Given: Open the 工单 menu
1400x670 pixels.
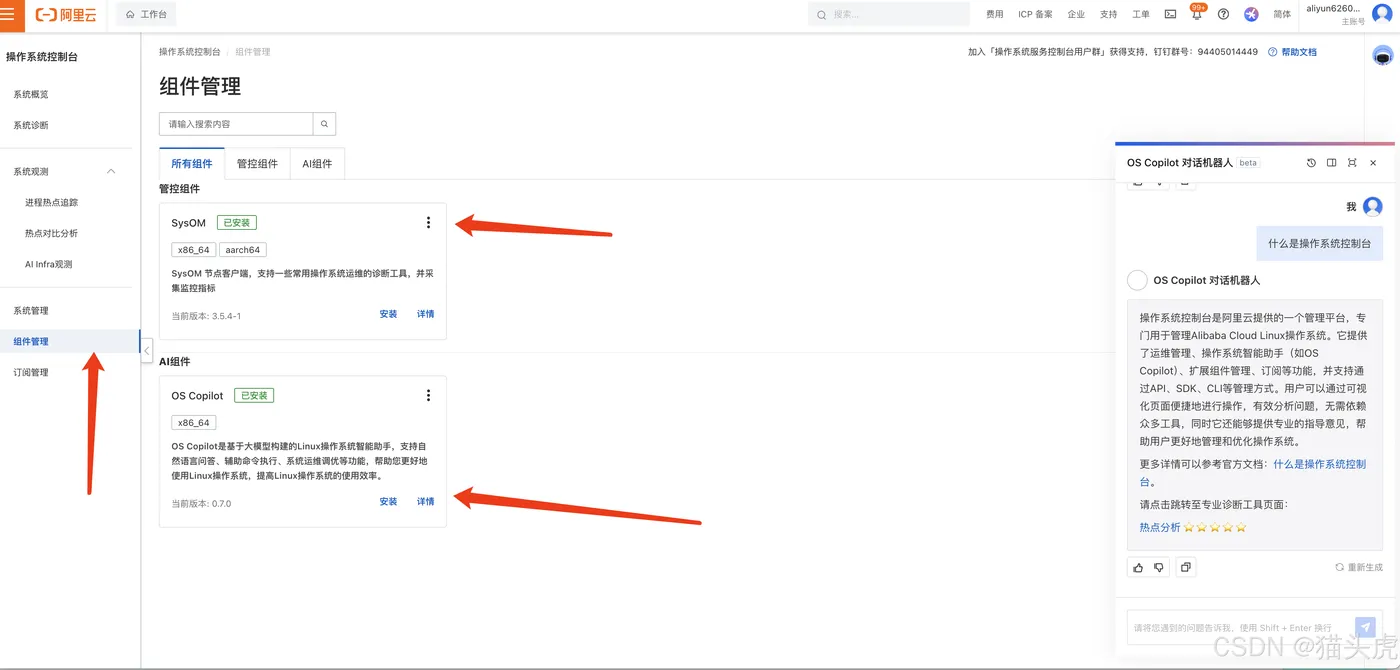Looking at the screenshot, I should (x=1140, y=15).
